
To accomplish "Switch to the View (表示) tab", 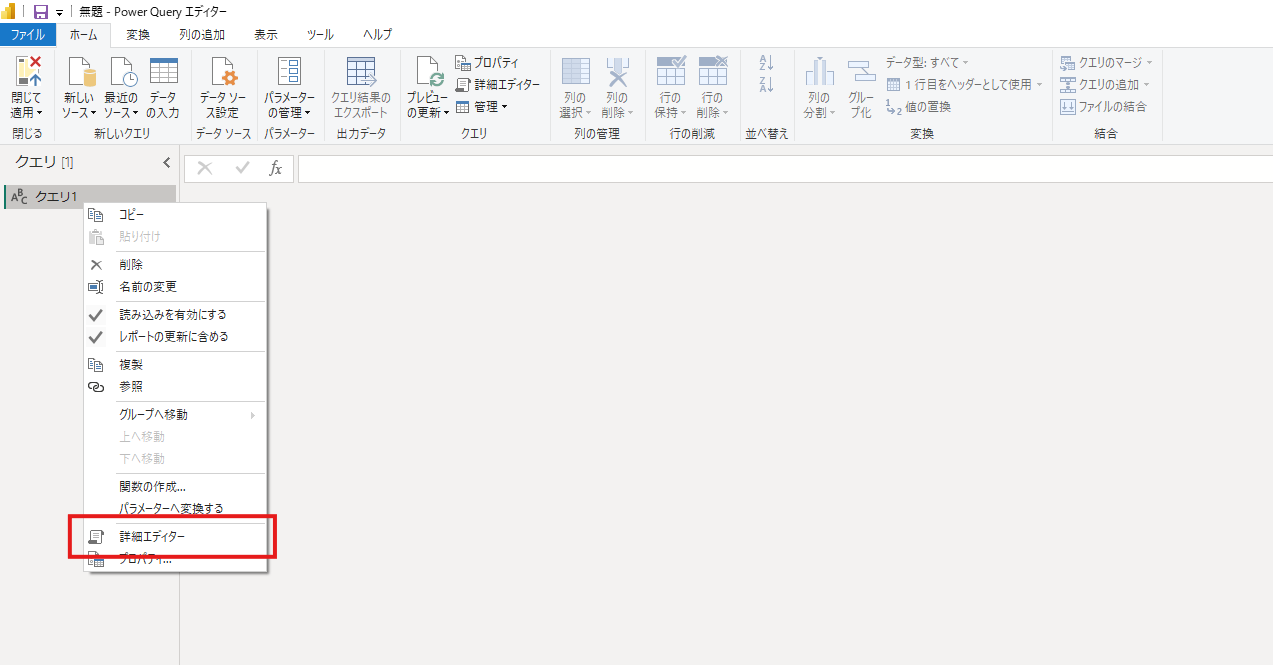I will click(266, 35).
